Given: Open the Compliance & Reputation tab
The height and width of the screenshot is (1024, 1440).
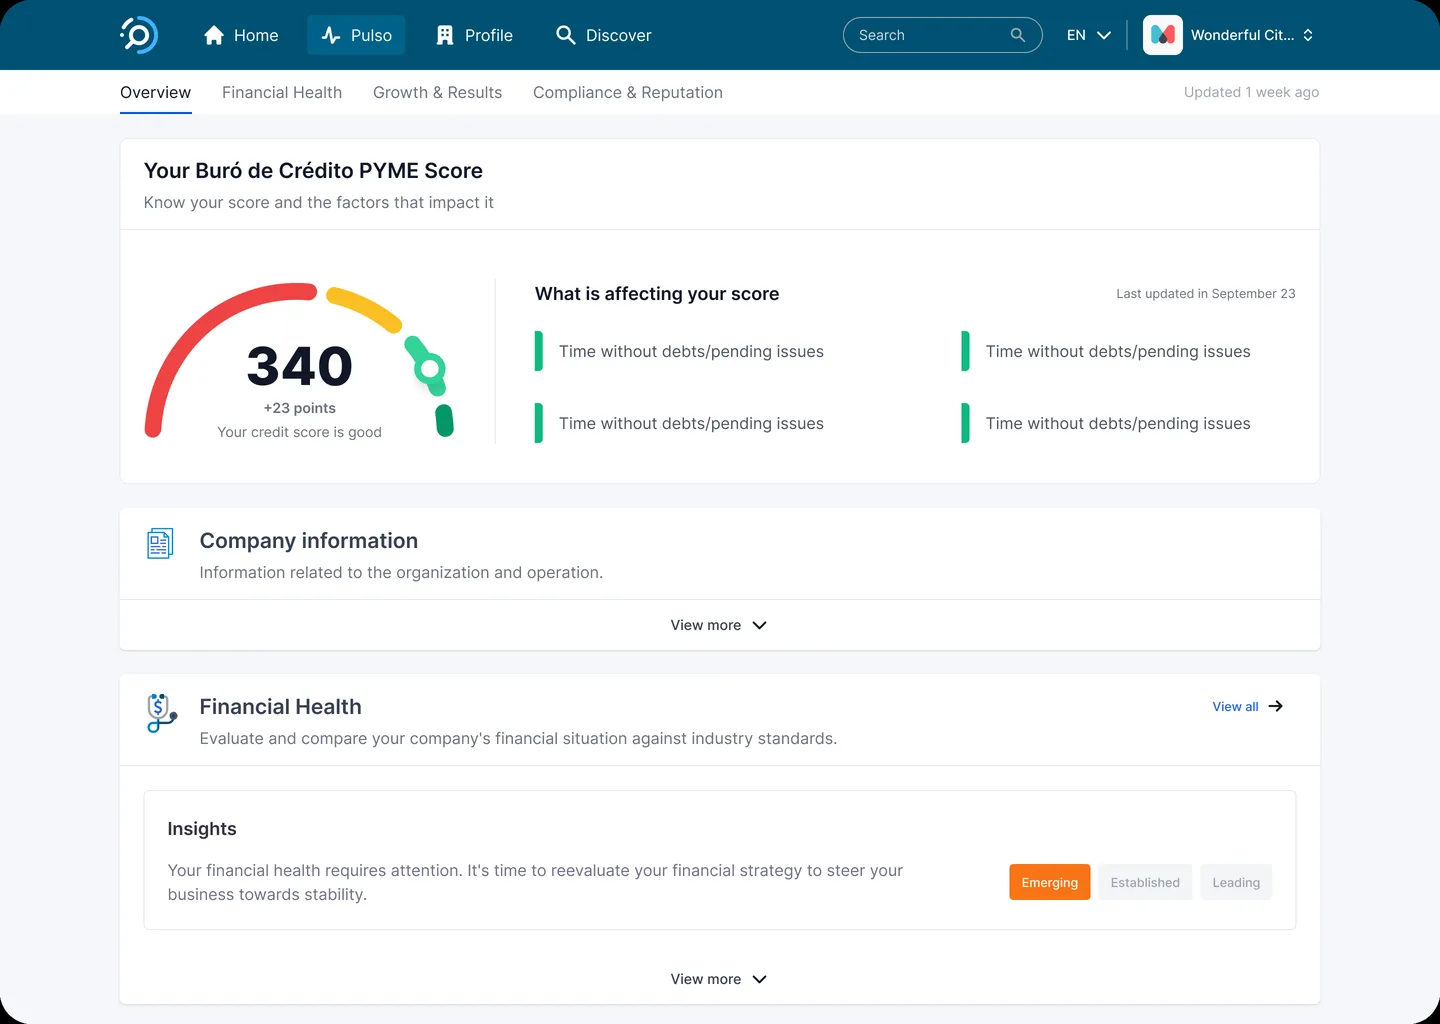Looking at the screenshot, I should coord(628,92).
